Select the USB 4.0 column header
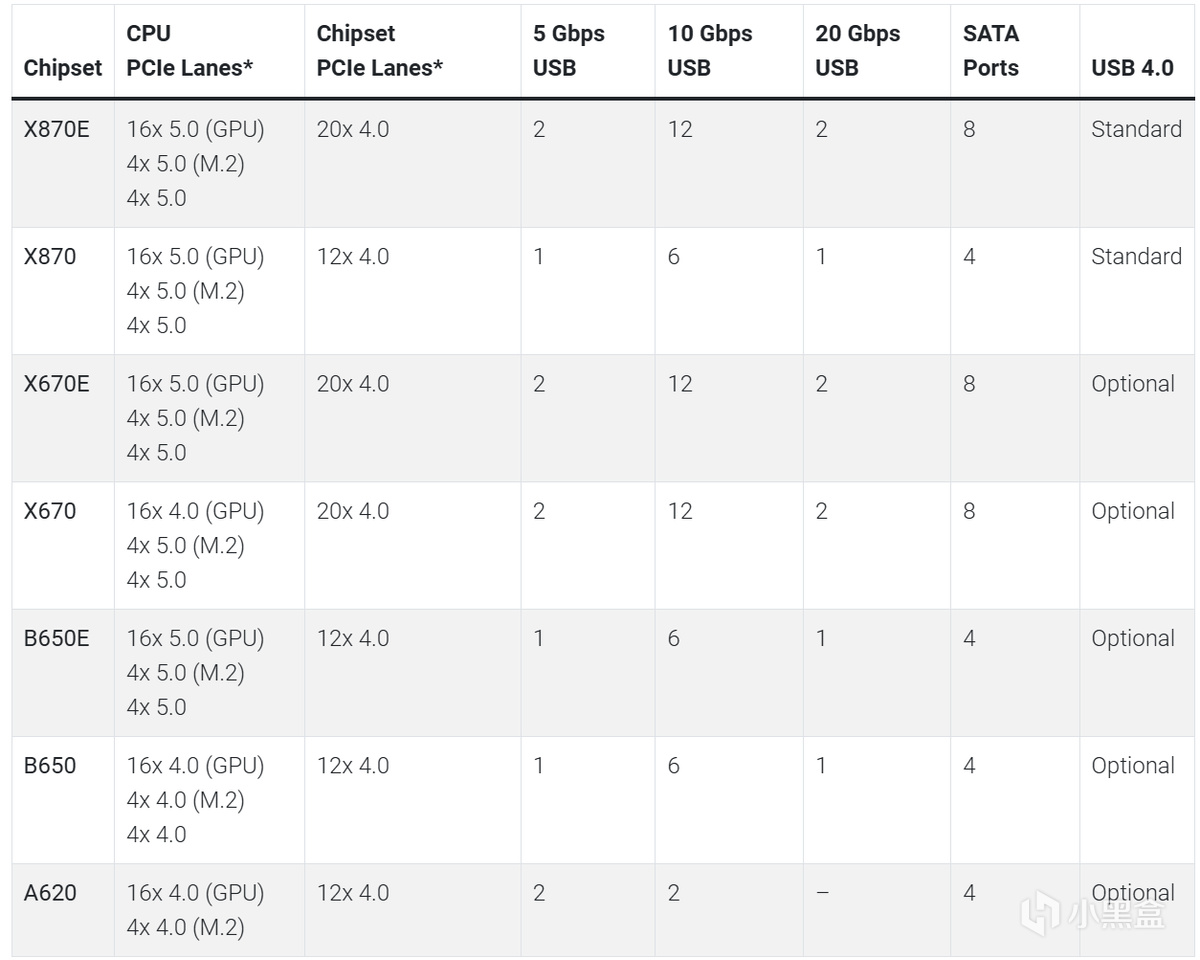This screenshot has height=960, width=1200. pos(1132,68)
